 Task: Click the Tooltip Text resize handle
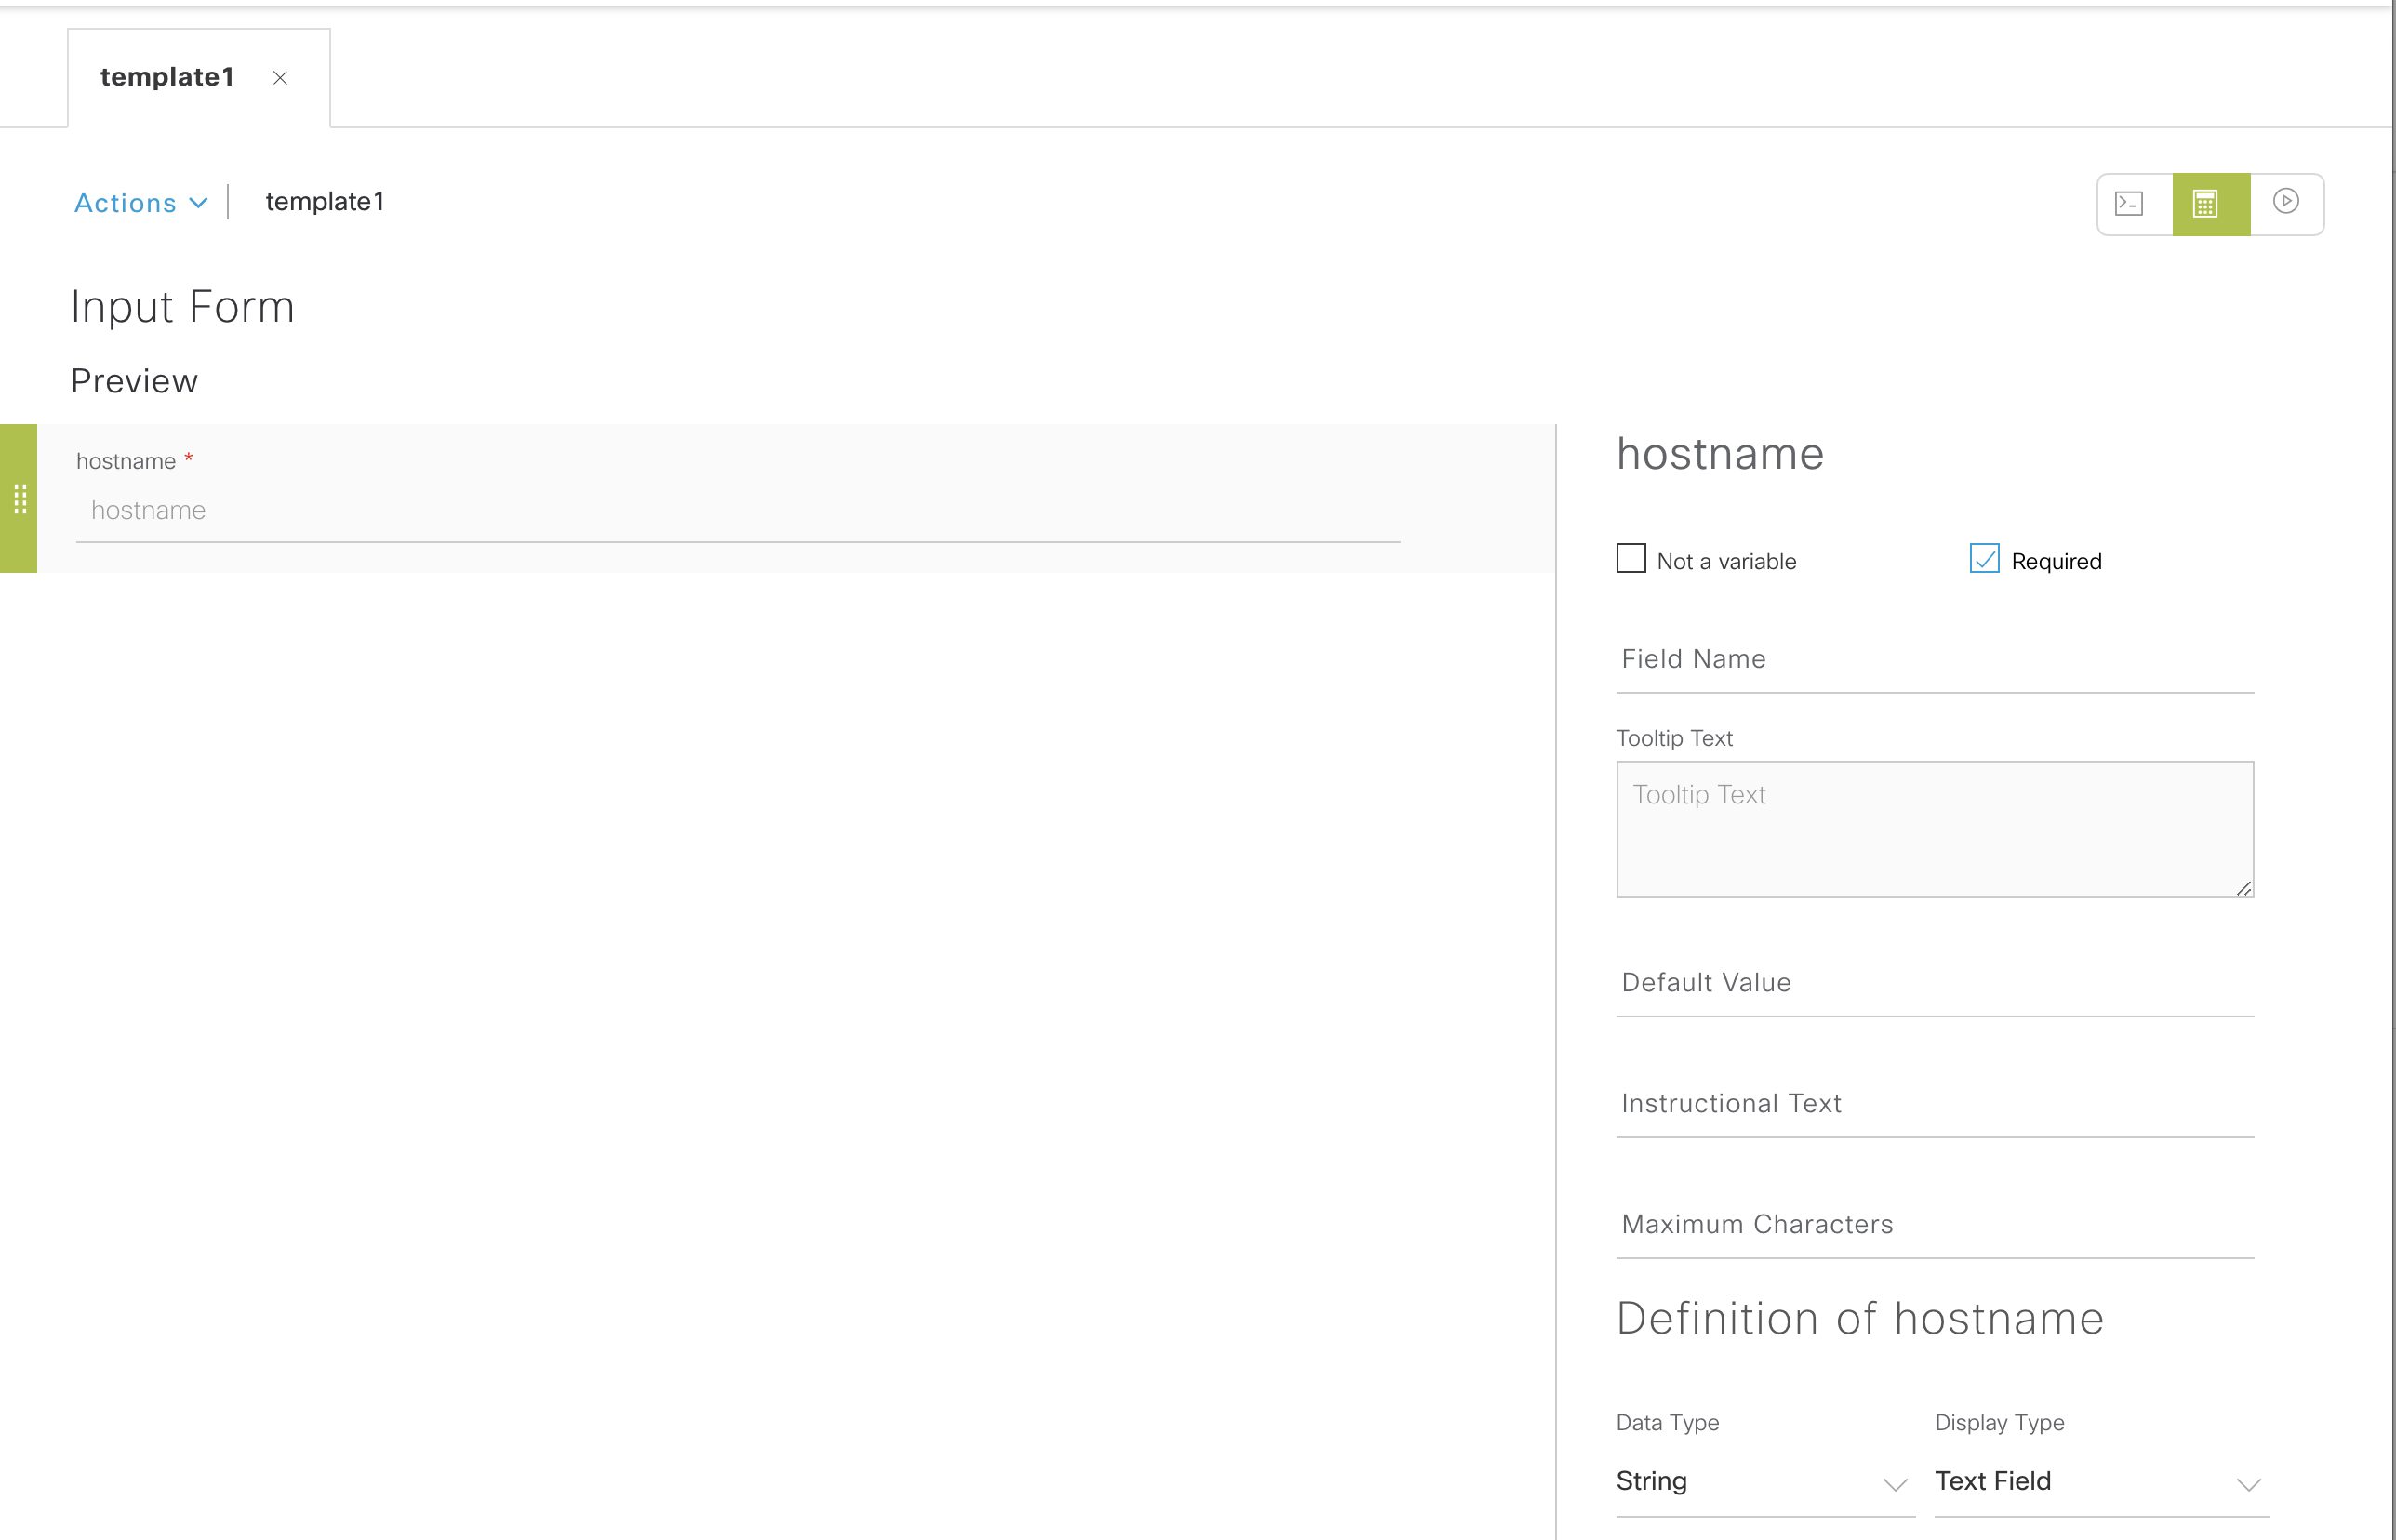[x=2243, y=888]
